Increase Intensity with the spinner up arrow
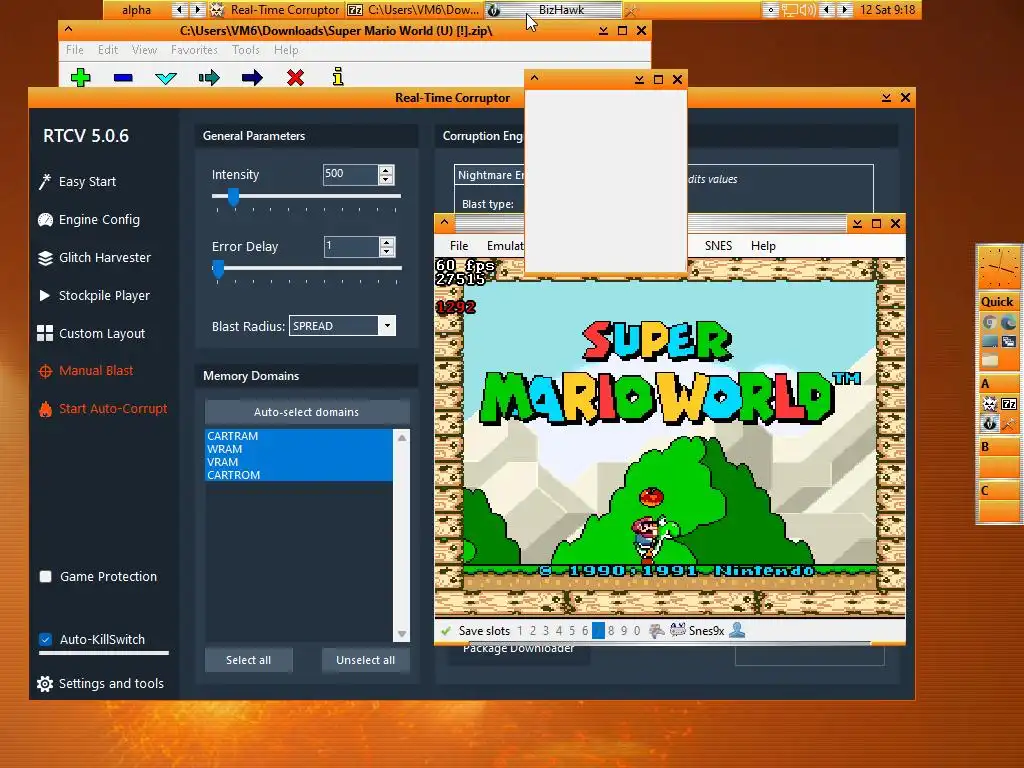The width and height of the screenshot is (1024, 768). click(x=386, y=170)
